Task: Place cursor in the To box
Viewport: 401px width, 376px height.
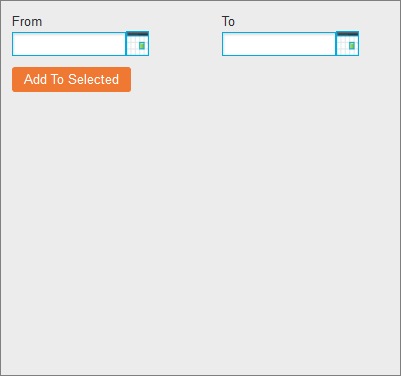Action: (x=279, y=44)
